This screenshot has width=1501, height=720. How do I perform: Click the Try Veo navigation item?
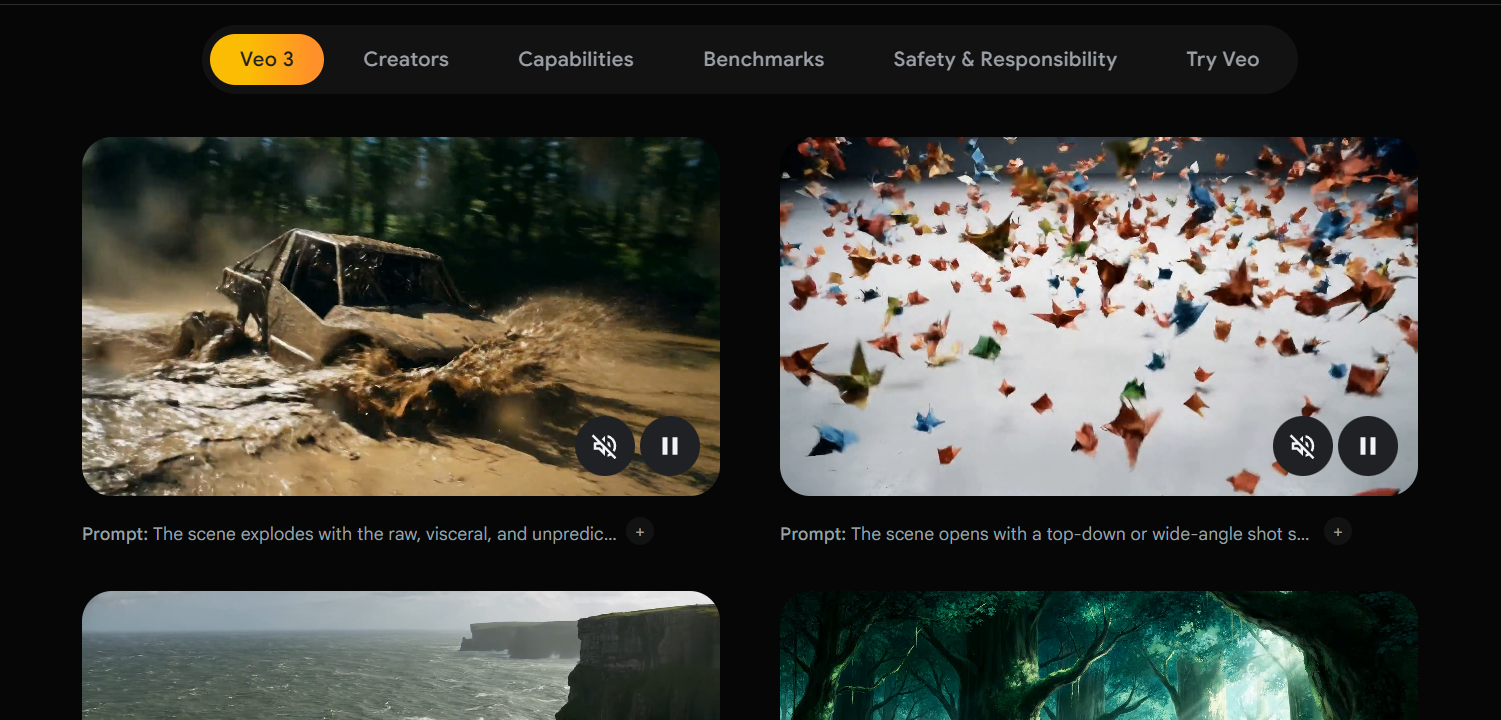point(1222,59)
